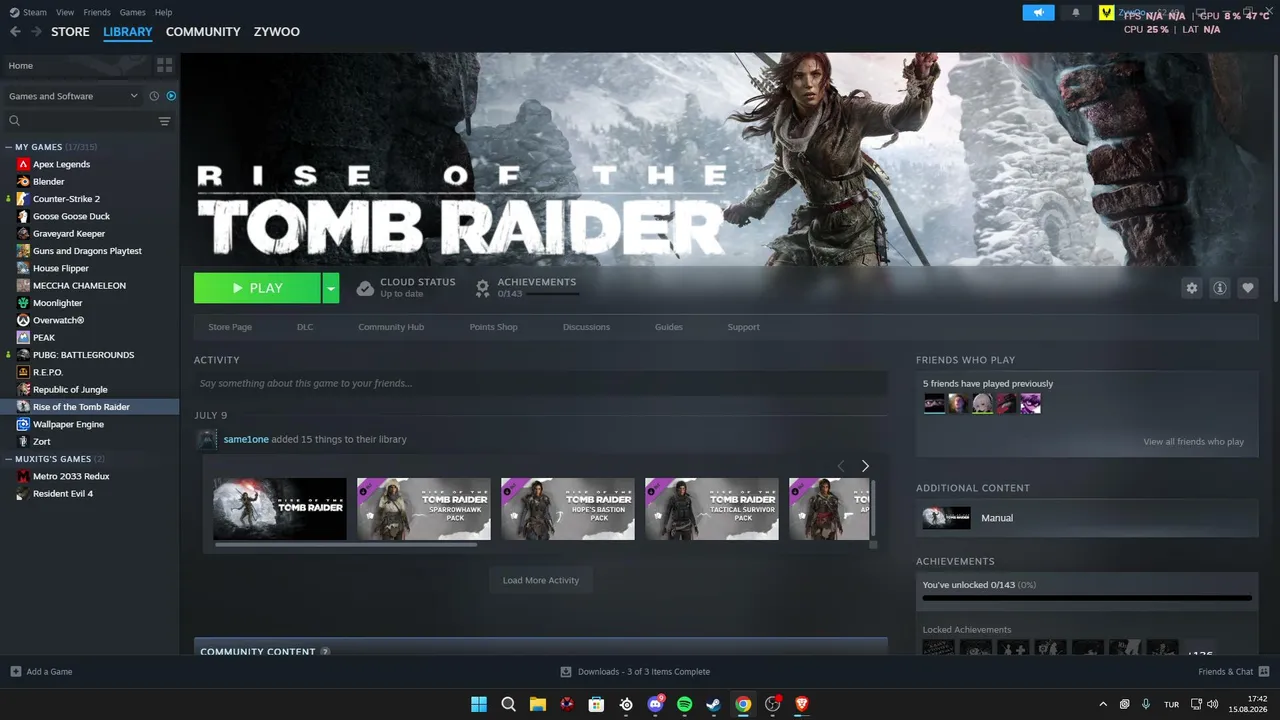Image resolution: width=1280 pixels, height=720 pixels.
Task: Open Steam from the Windows taskbar
Action: pos(713,704)
